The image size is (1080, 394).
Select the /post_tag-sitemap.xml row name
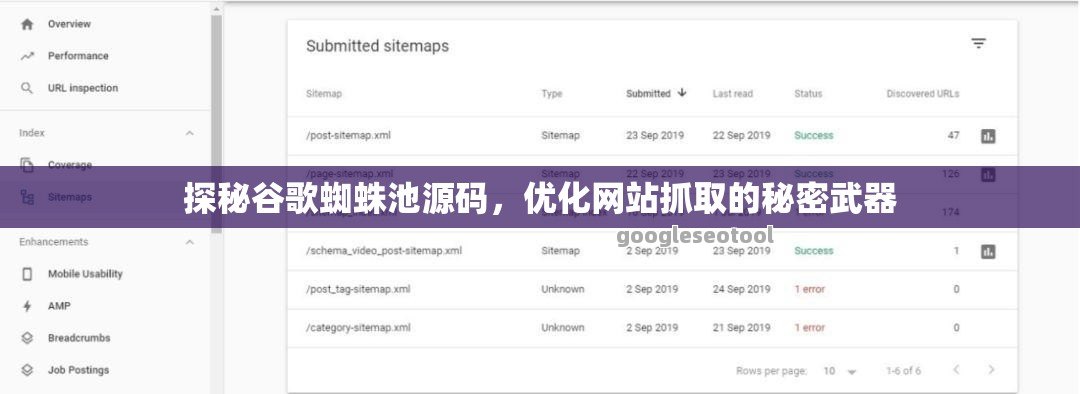coord(358,289)
